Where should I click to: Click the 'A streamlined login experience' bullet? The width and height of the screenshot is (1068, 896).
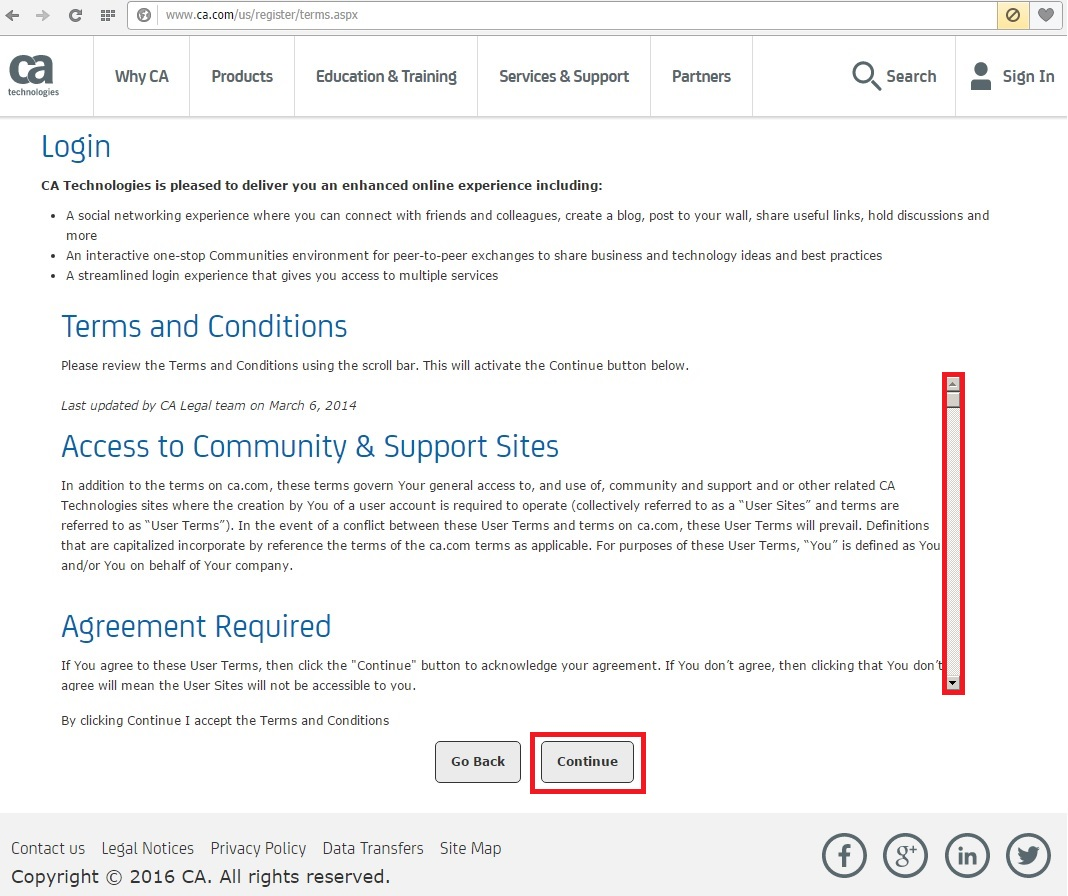click(x=282, y=276)
